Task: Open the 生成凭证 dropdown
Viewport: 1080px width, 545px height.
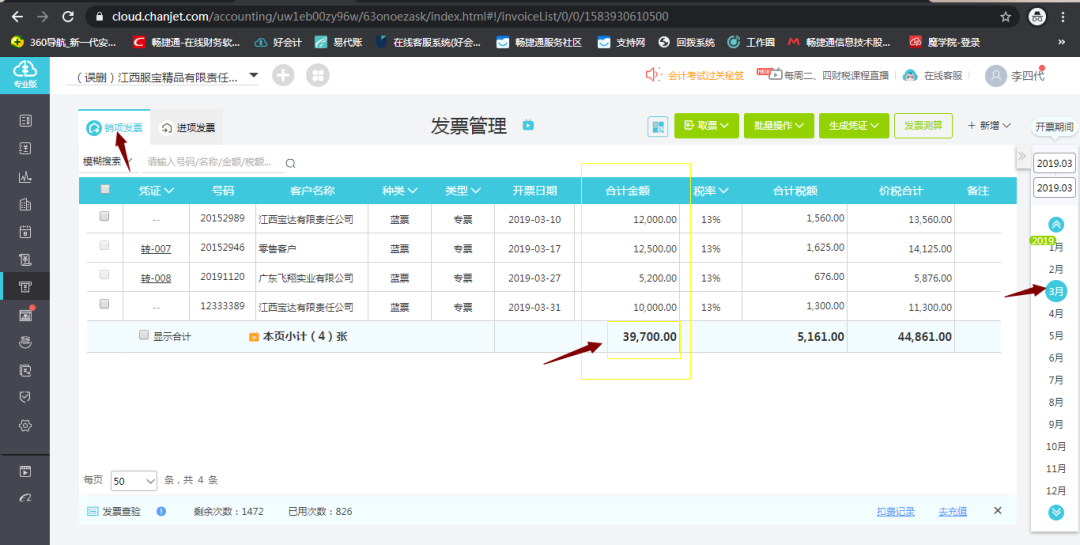Action: [854, 126]
